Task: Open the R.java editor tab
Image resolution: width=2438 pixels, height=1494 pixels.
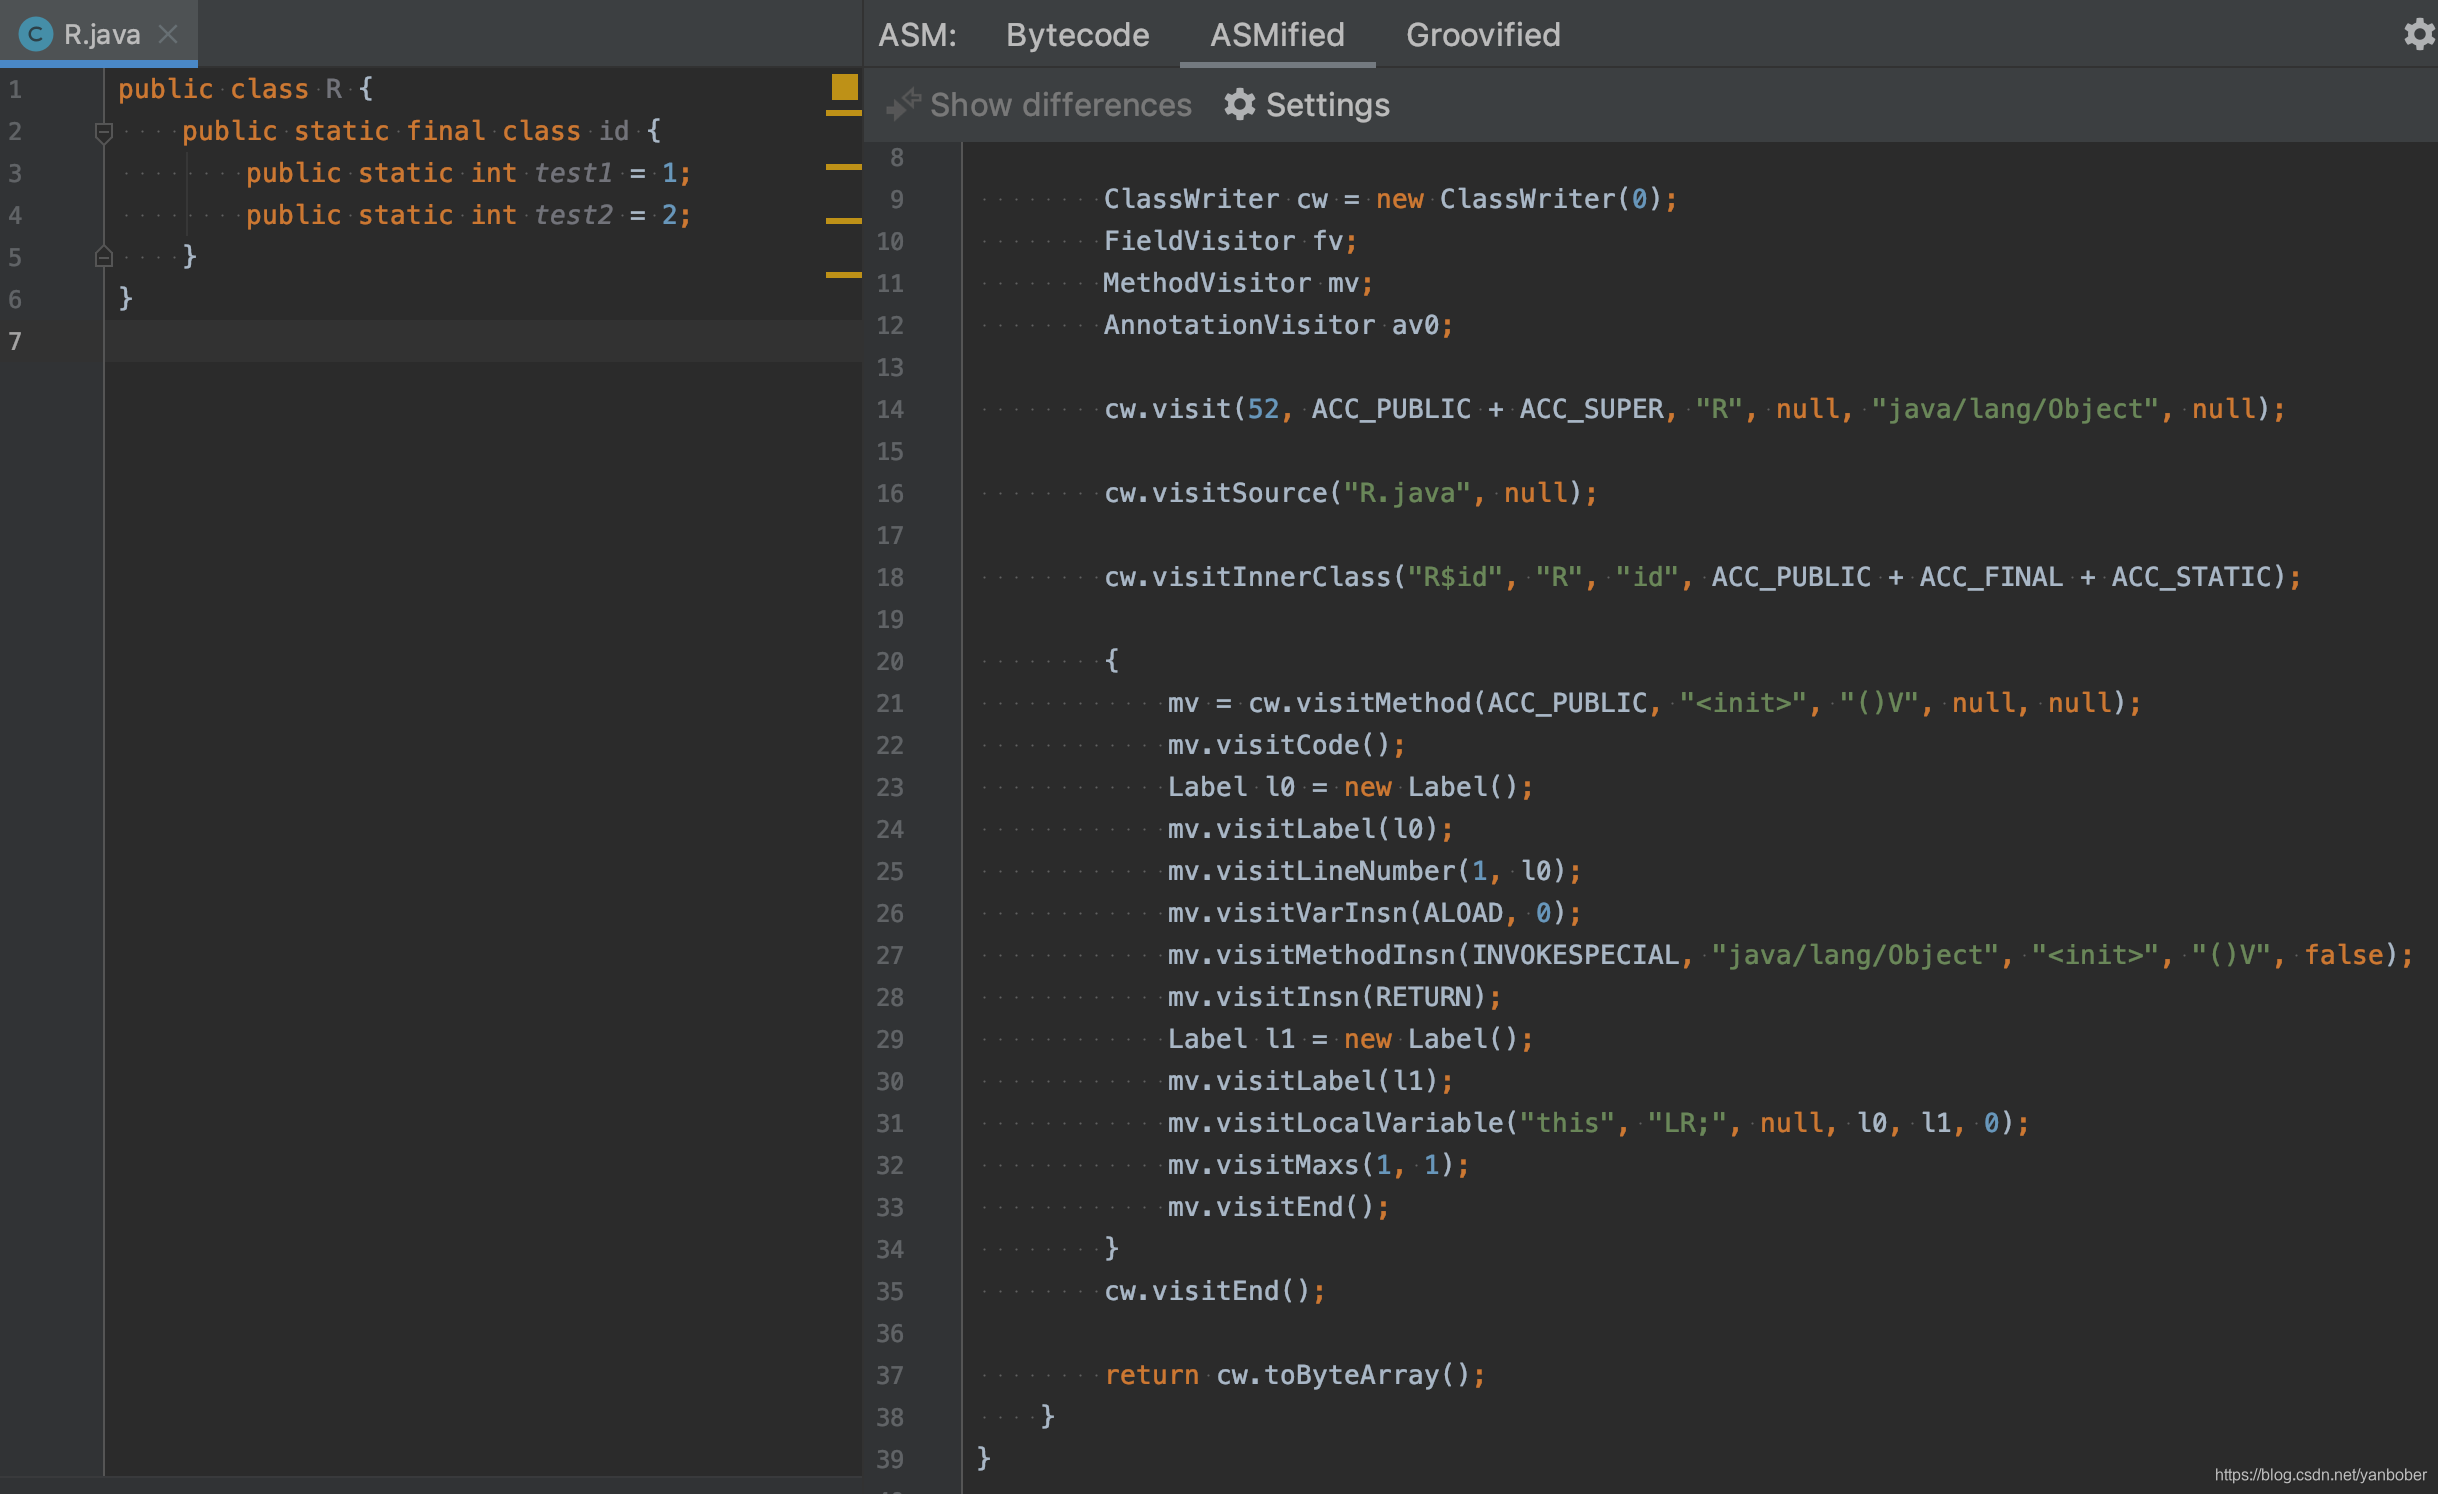Action: click(x=101, y=35)
